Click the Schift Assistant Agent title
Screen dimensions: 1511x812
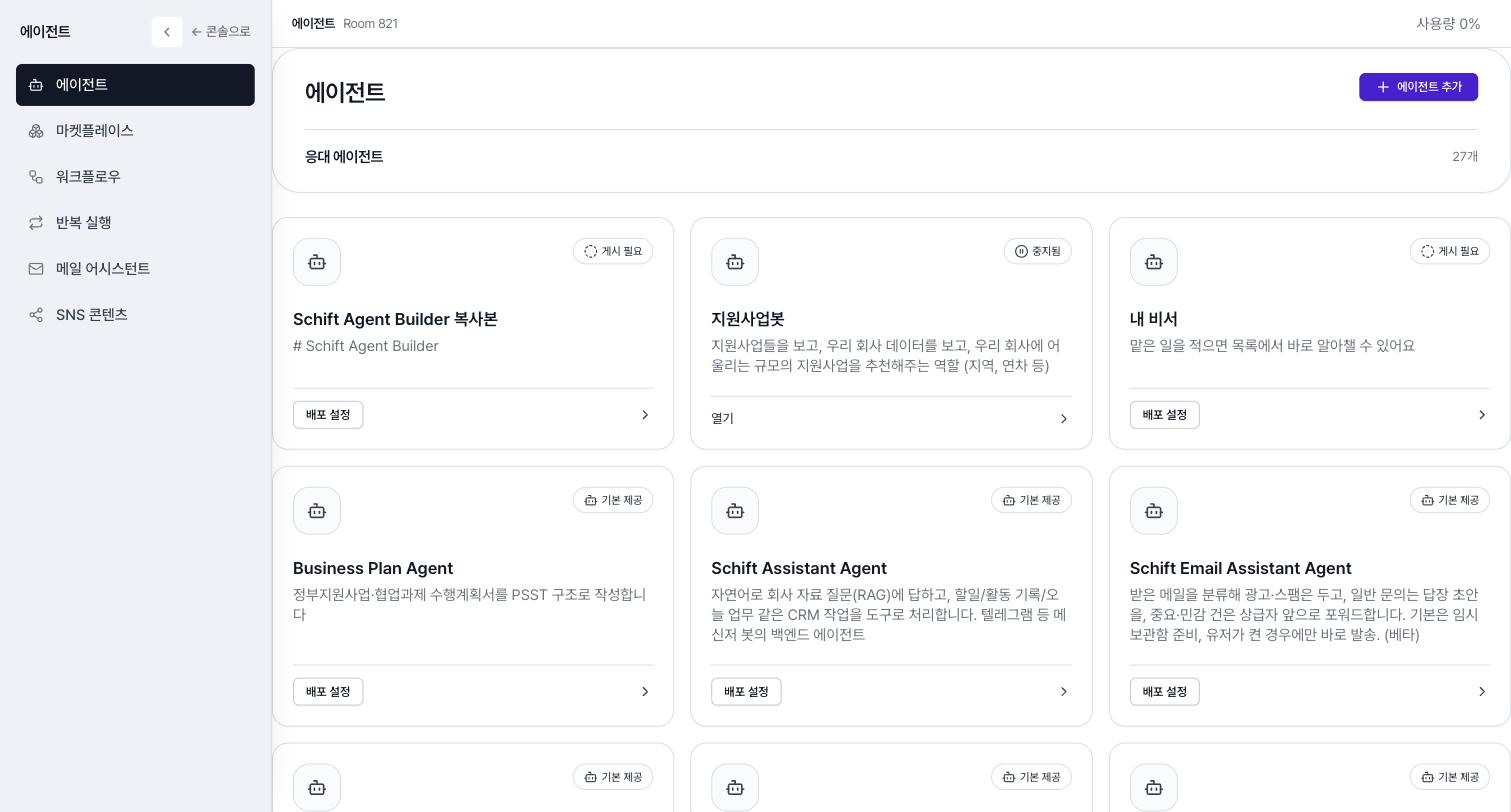pos(799,568)
